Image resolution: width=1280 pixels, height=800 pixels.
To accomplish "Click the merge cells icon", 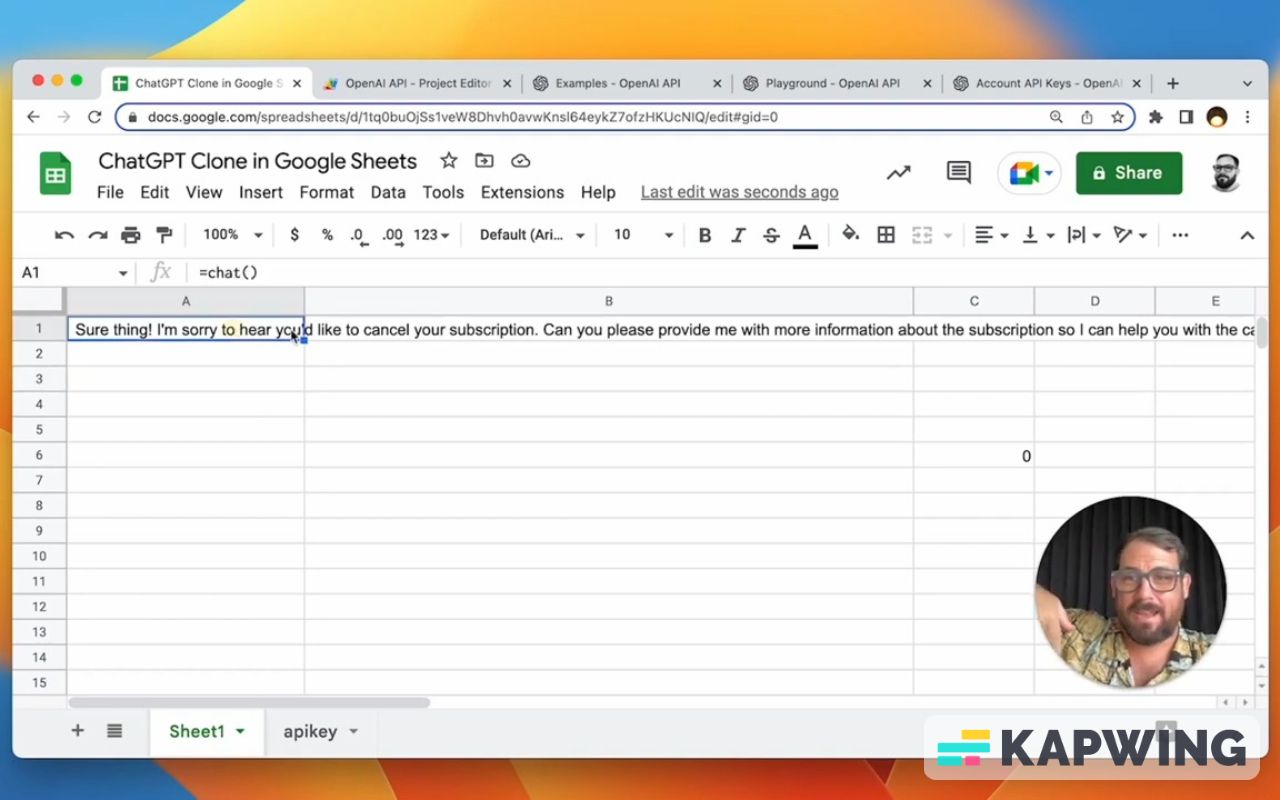I will (x=922, y=235).
